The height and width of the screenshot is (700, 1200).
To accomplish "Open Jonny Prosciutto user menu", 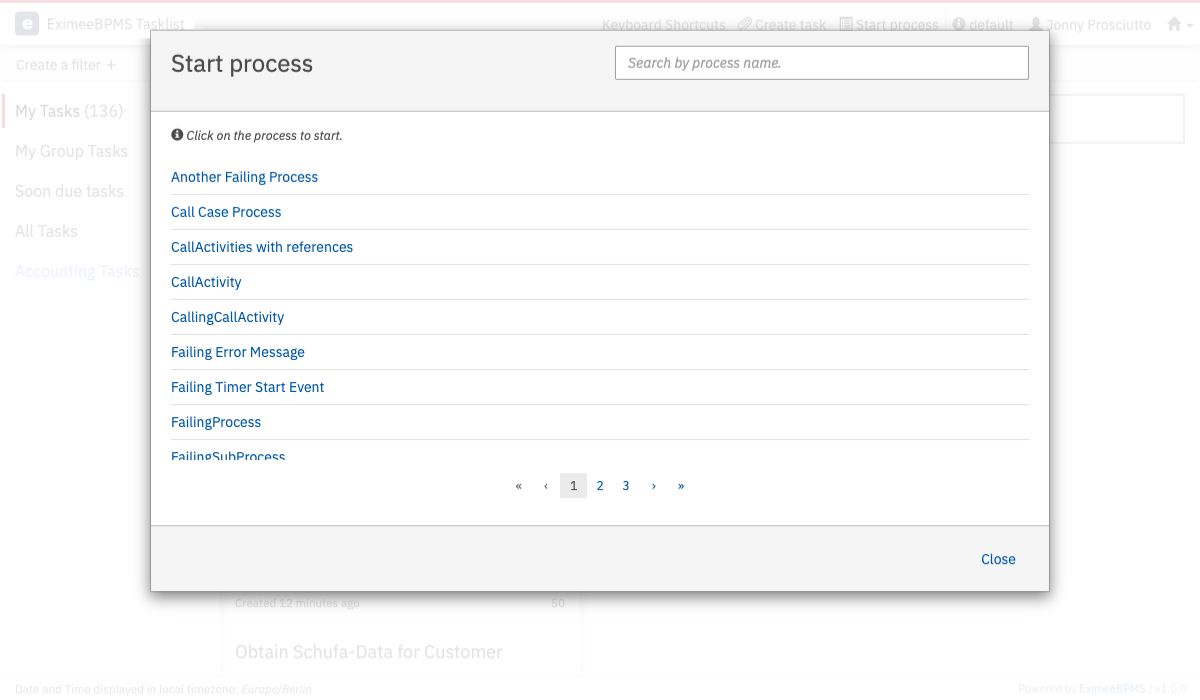I will 1090,24.
